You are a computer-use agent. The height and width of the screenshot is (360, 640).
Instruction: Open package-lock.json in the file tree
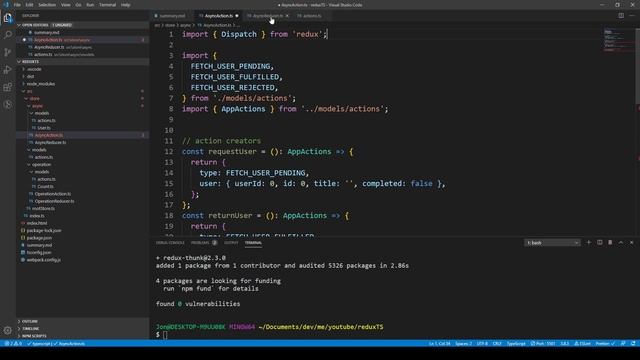coord(44,231)
